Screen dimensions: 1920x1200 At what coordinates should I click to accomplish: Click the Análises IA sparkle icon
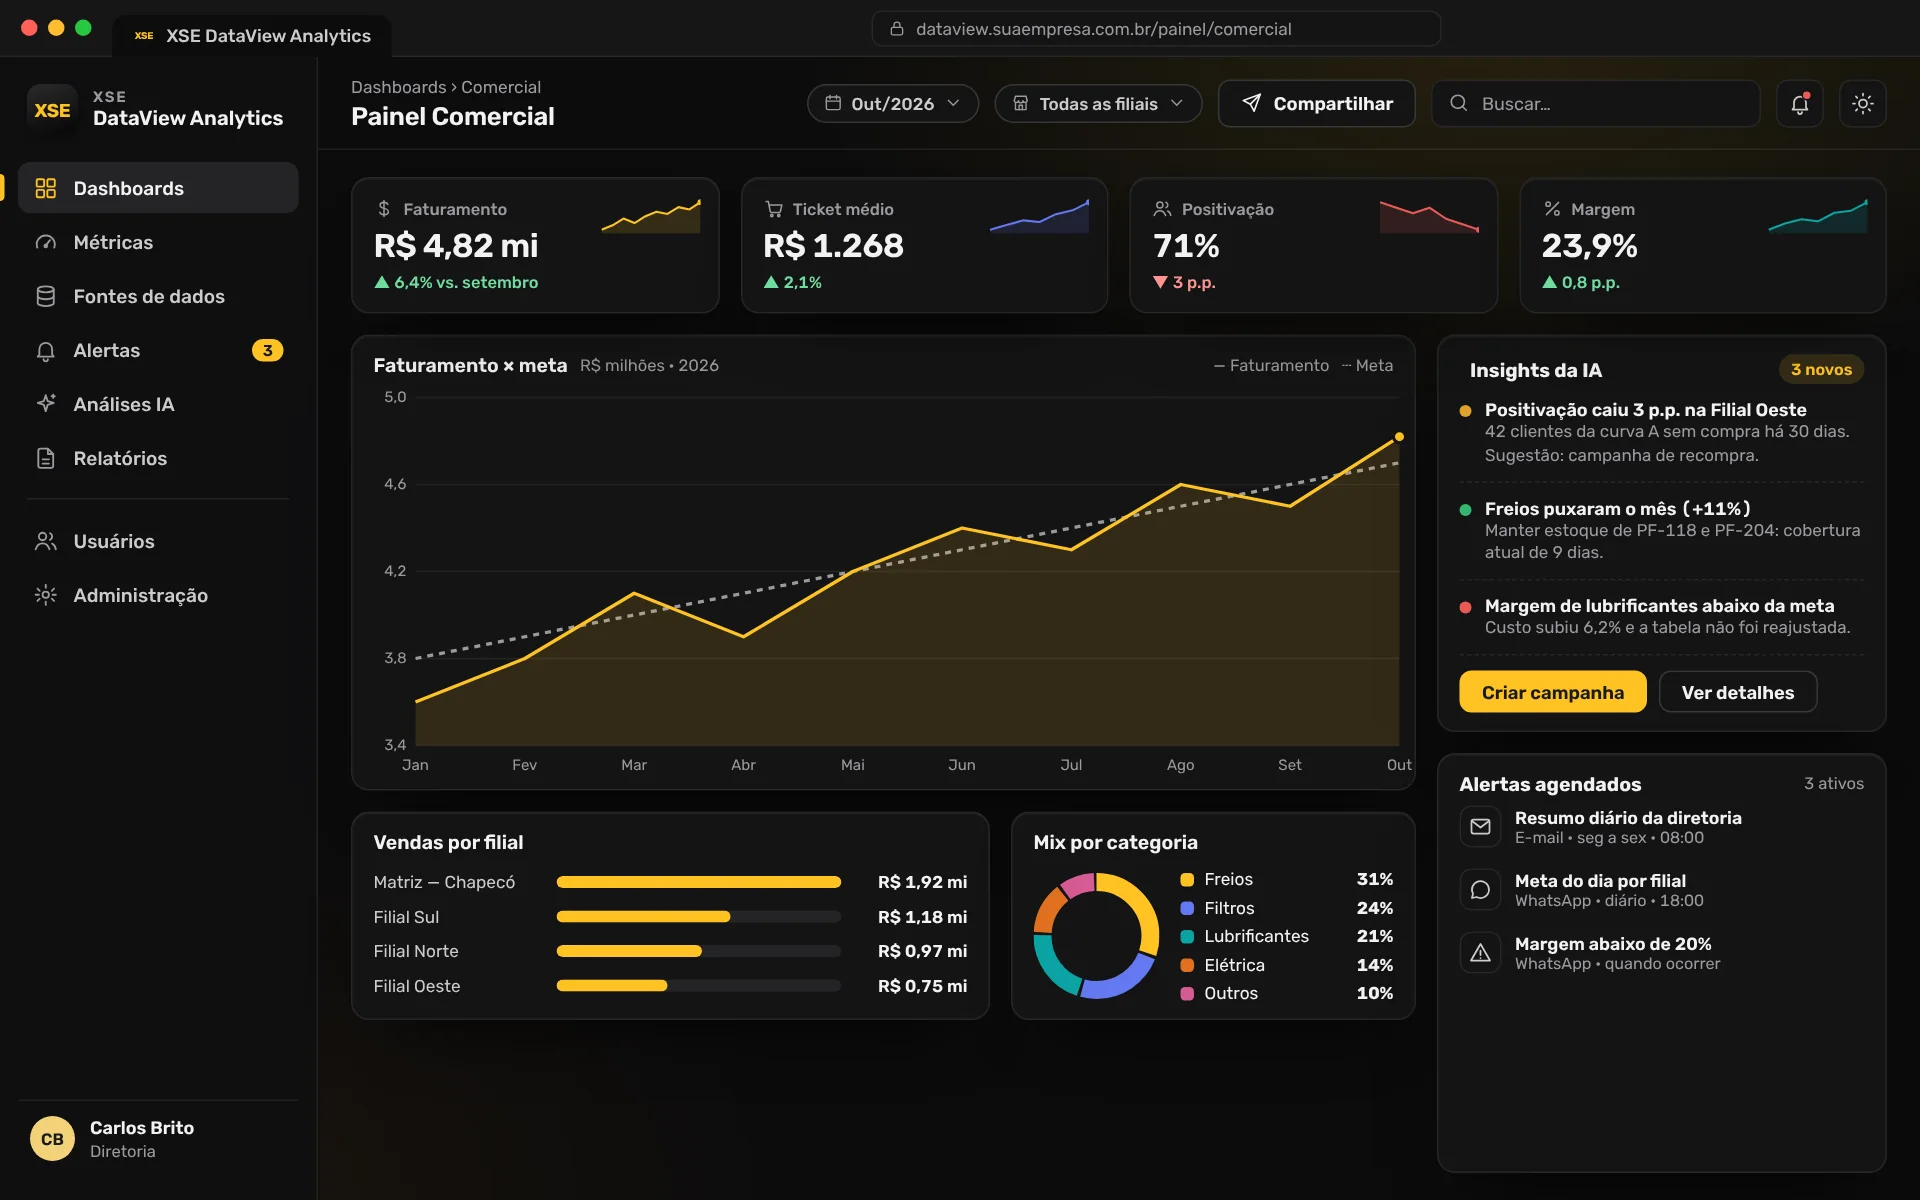coord(46,404)
